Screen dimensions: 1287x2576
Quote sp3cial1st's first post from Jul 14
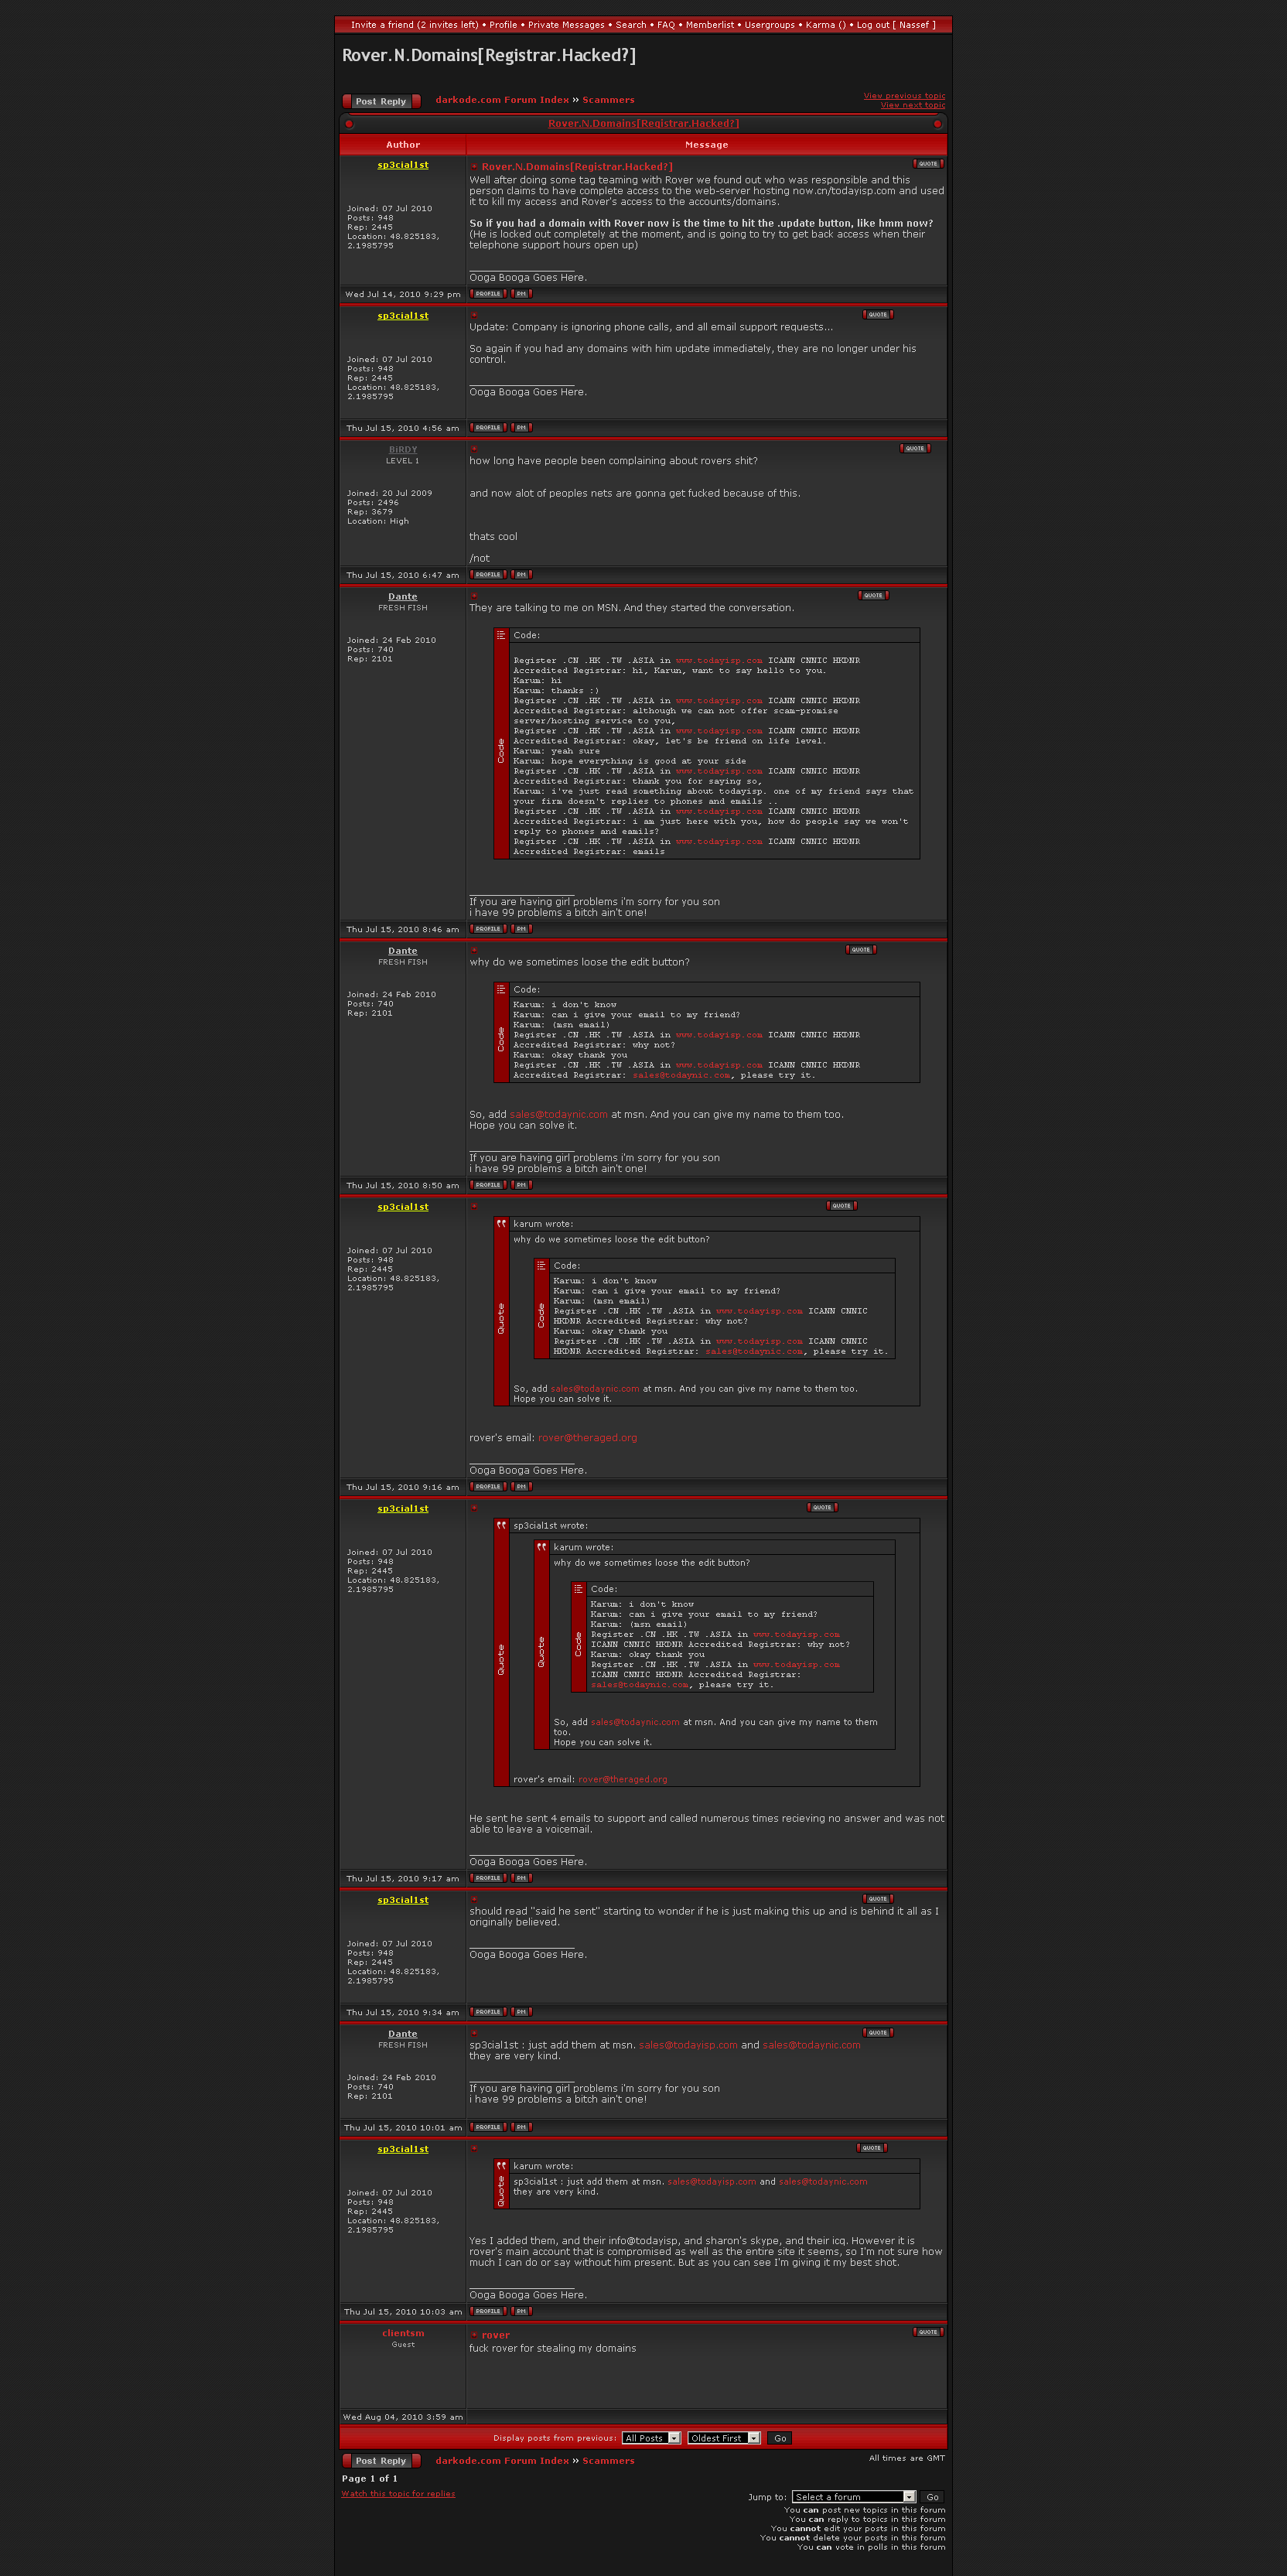927,164
